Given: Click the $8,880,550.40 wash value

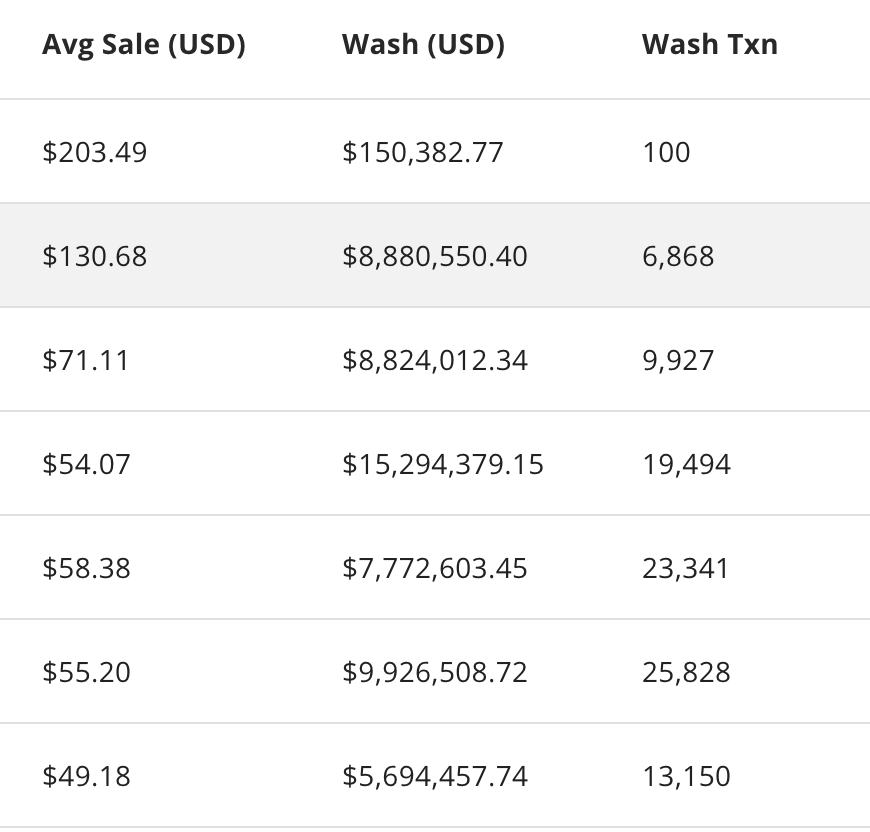Looking at the screenshot, I should tap(435, 257).
